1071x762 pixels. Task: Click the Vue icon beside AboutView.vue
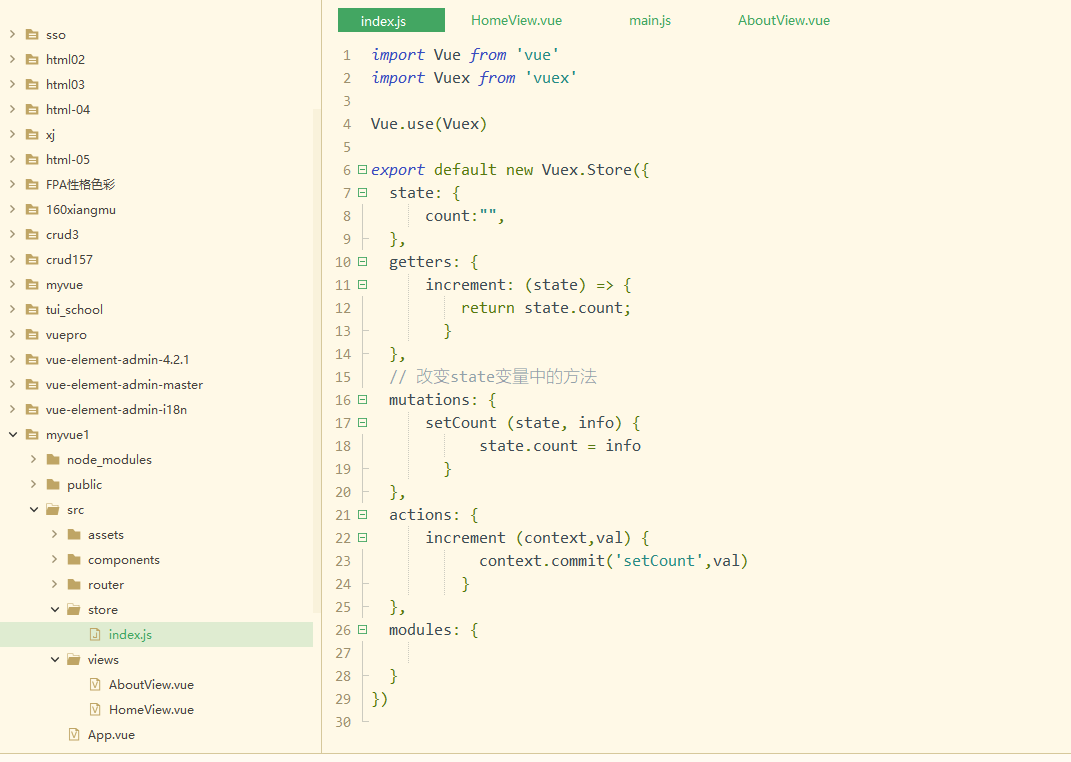[x=95, y=684]
